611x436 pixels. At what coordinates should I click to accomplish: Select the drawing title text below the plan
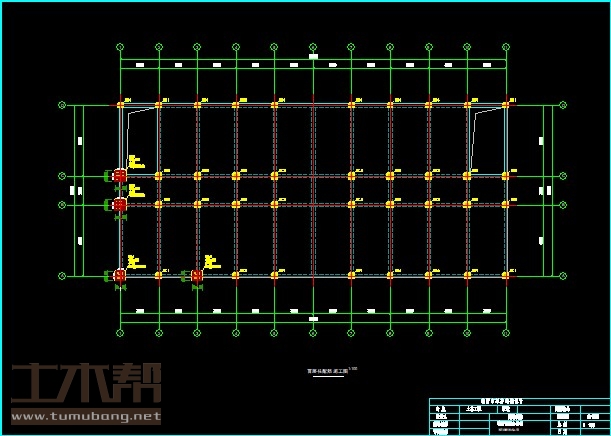pyautogui.click(x=329, y=371)
